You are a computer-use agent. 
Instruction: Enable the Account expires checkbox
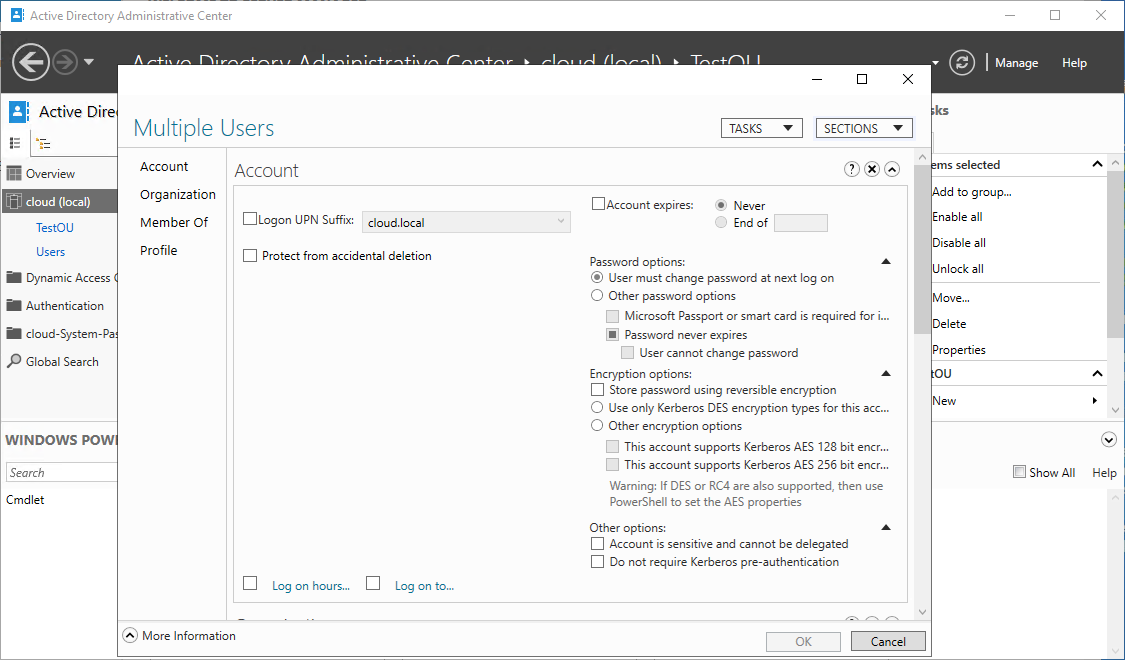coord(598,204)
